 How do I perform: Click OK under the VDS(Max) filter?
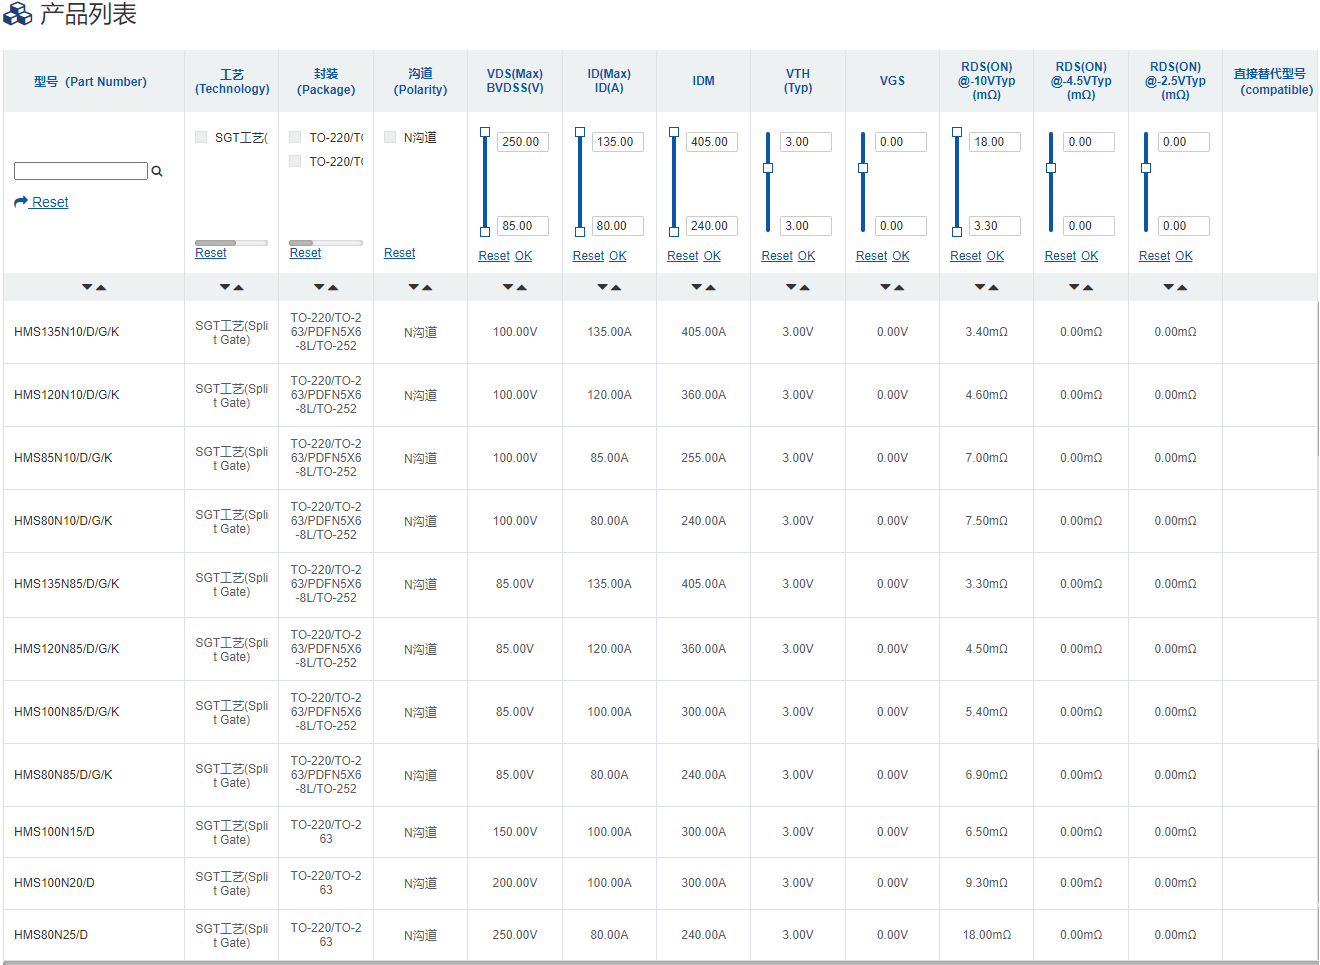[x=523, y=256]
